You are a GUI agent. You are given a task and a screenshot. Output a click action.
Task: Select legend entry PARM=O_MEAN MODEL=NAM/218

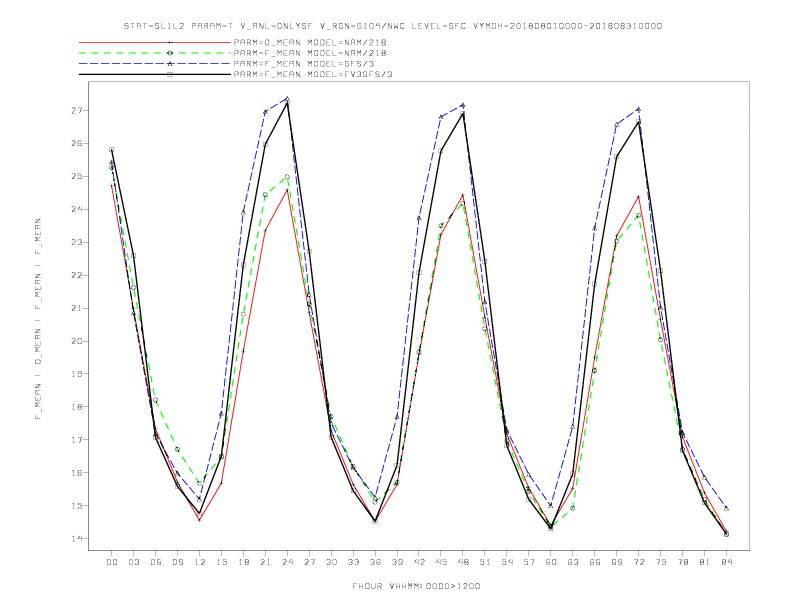[x=310, y=42]
